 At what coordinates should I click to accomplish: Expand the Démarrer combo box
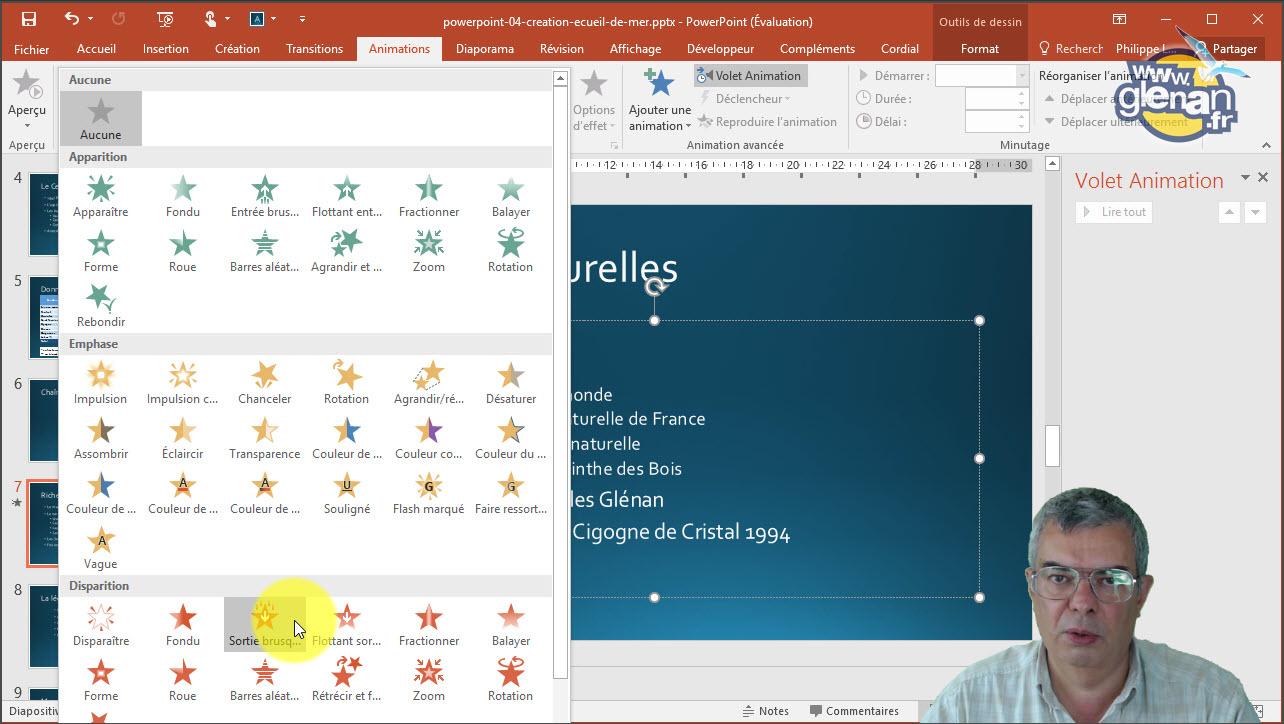pyautogui.click(x=1022, y=76)
